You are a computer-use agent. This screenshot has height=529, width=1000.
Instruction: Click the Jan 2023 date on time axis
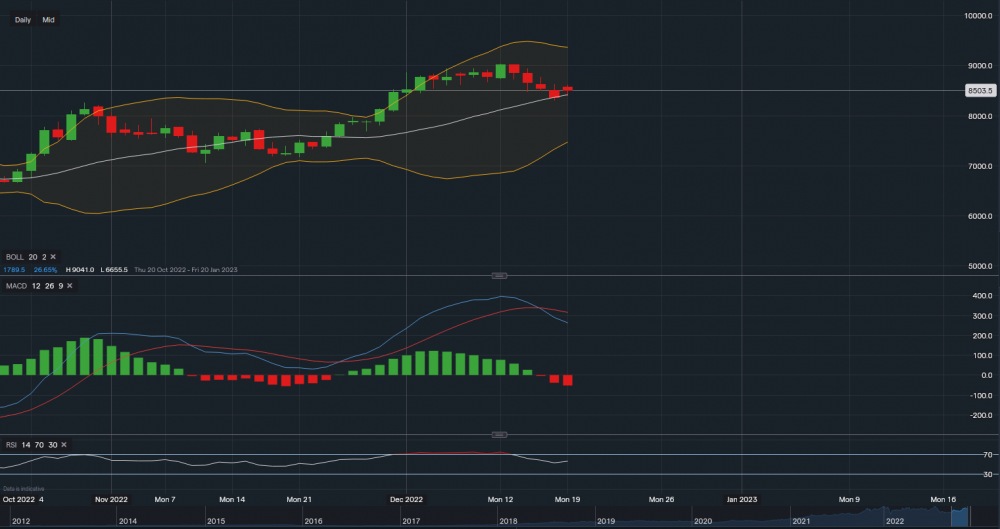coord(744,498)
